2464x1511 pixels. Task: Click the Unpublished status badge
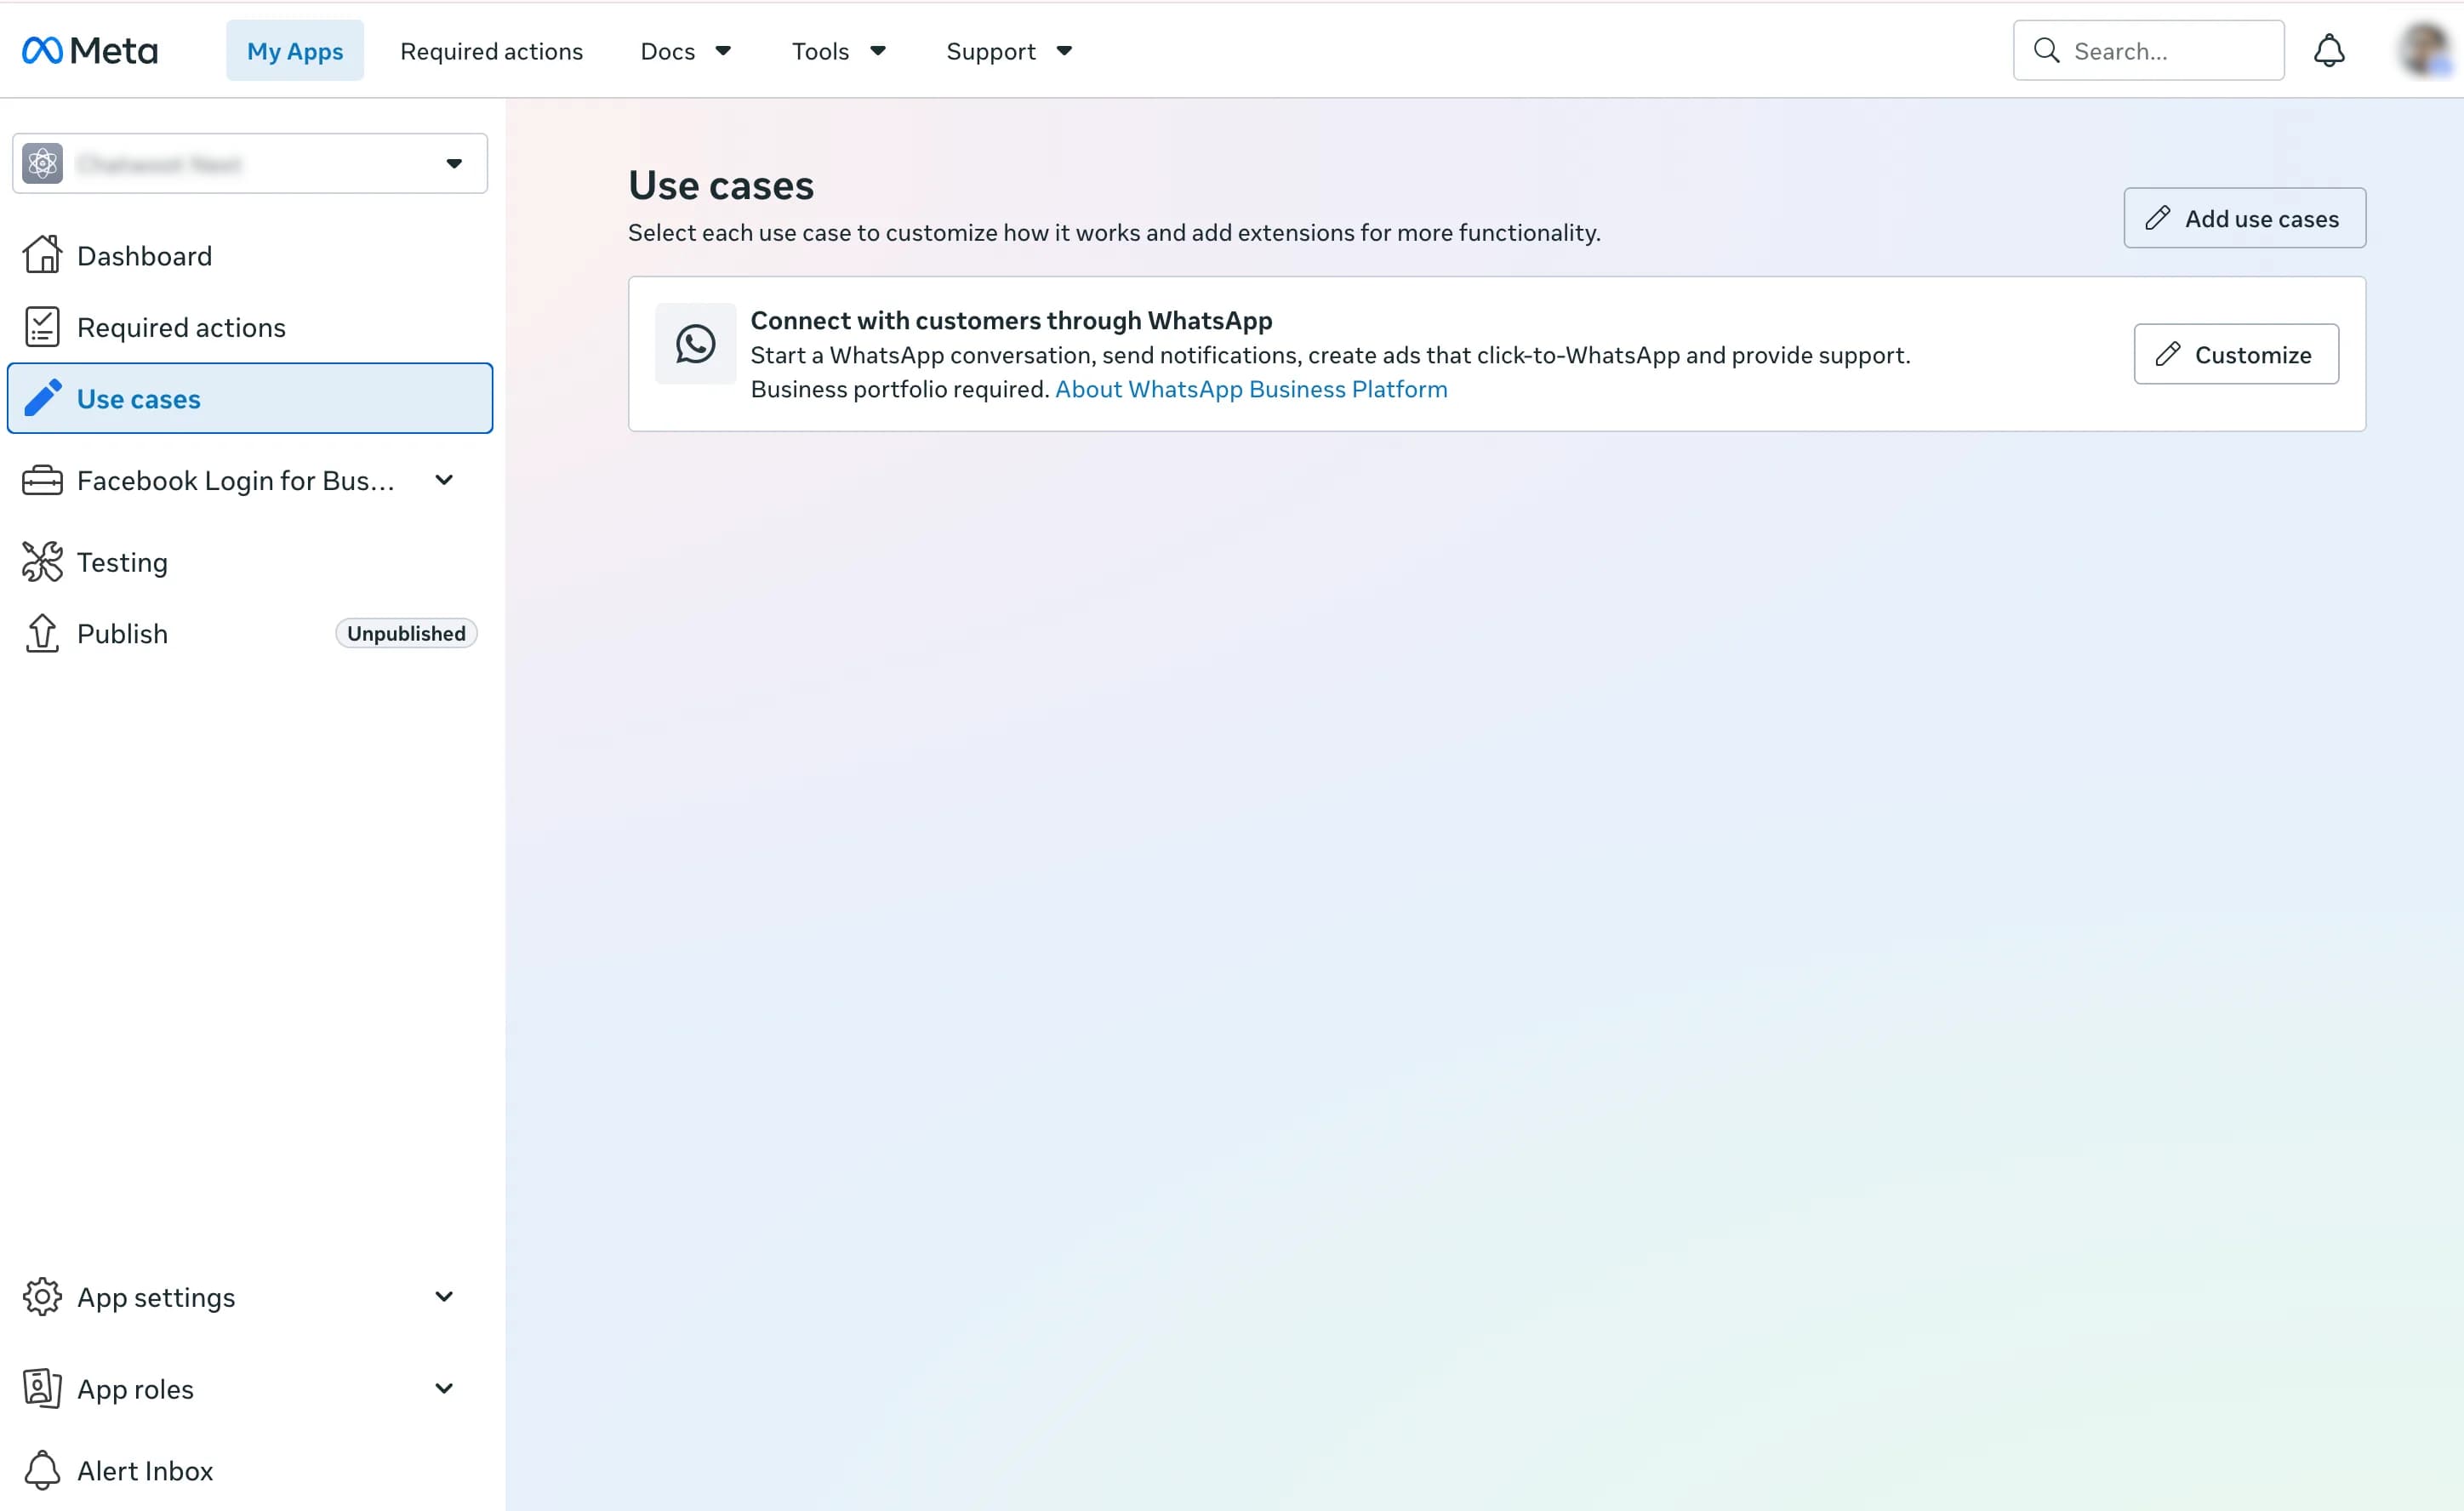click(406, 633)
